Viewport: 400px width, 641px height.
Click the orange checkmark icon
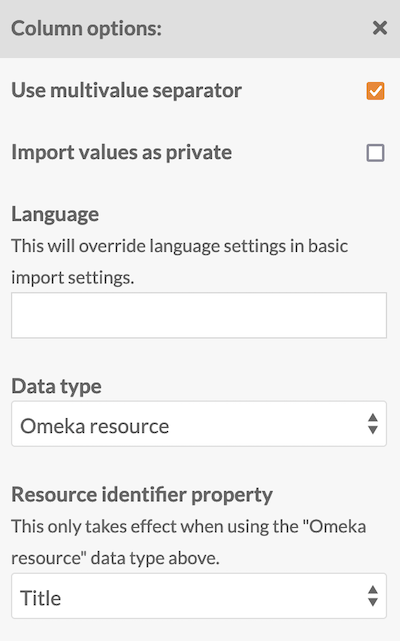pos(375,91)
